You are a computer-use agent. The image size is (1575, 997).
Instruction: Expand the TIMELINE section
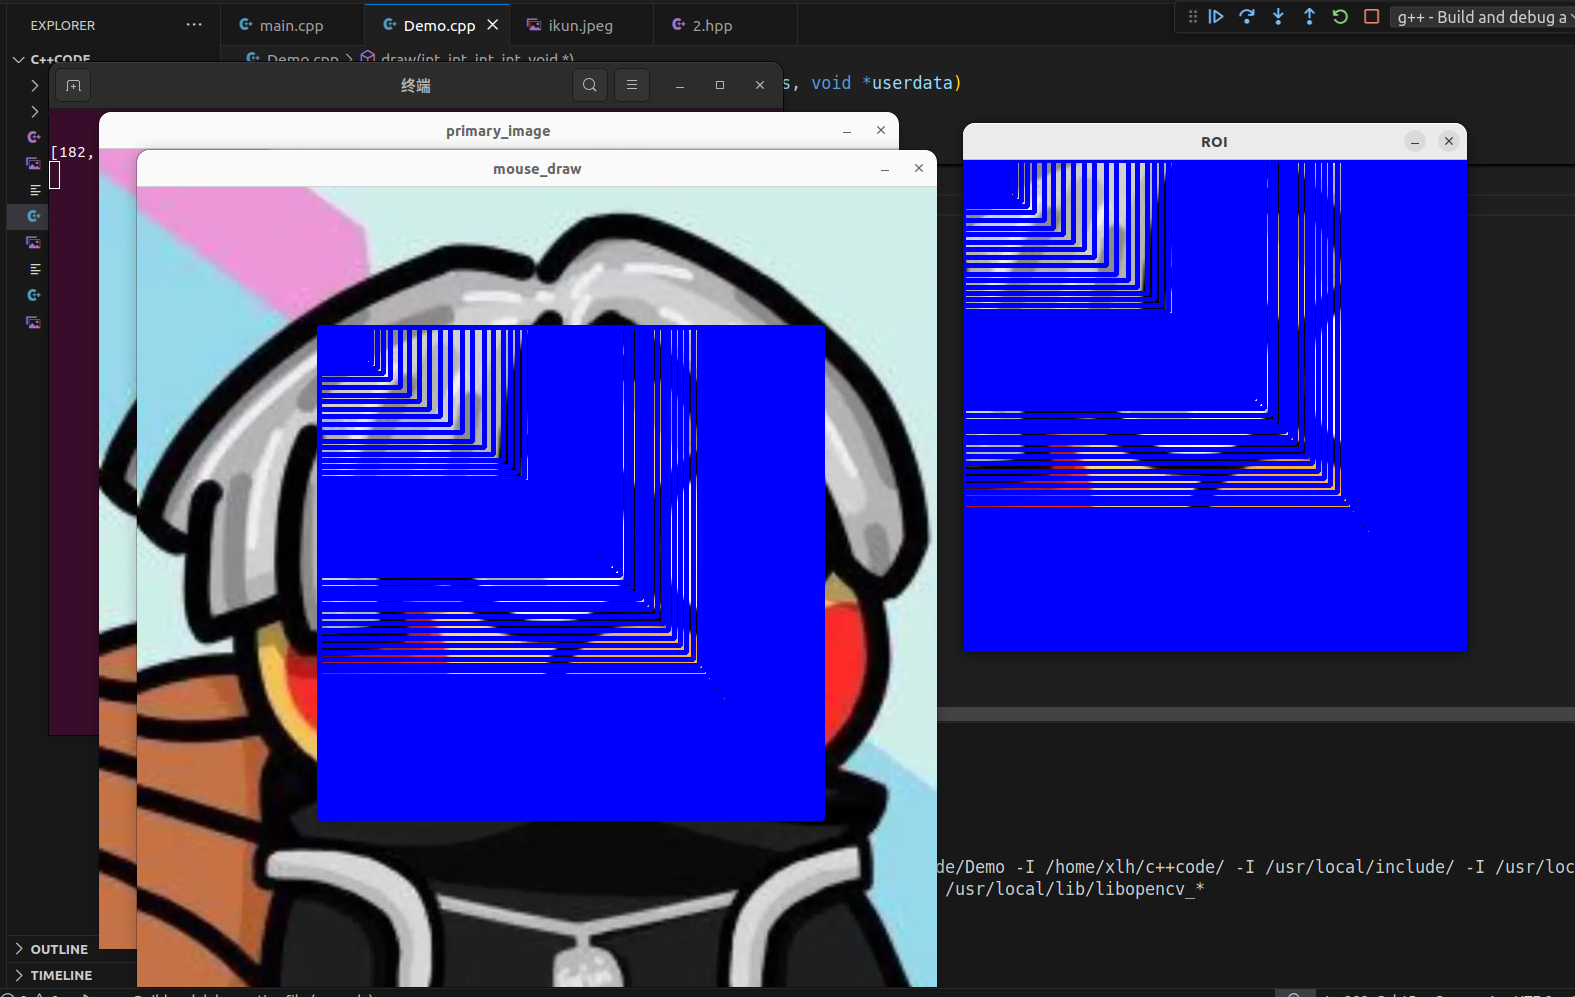(62, 975)
